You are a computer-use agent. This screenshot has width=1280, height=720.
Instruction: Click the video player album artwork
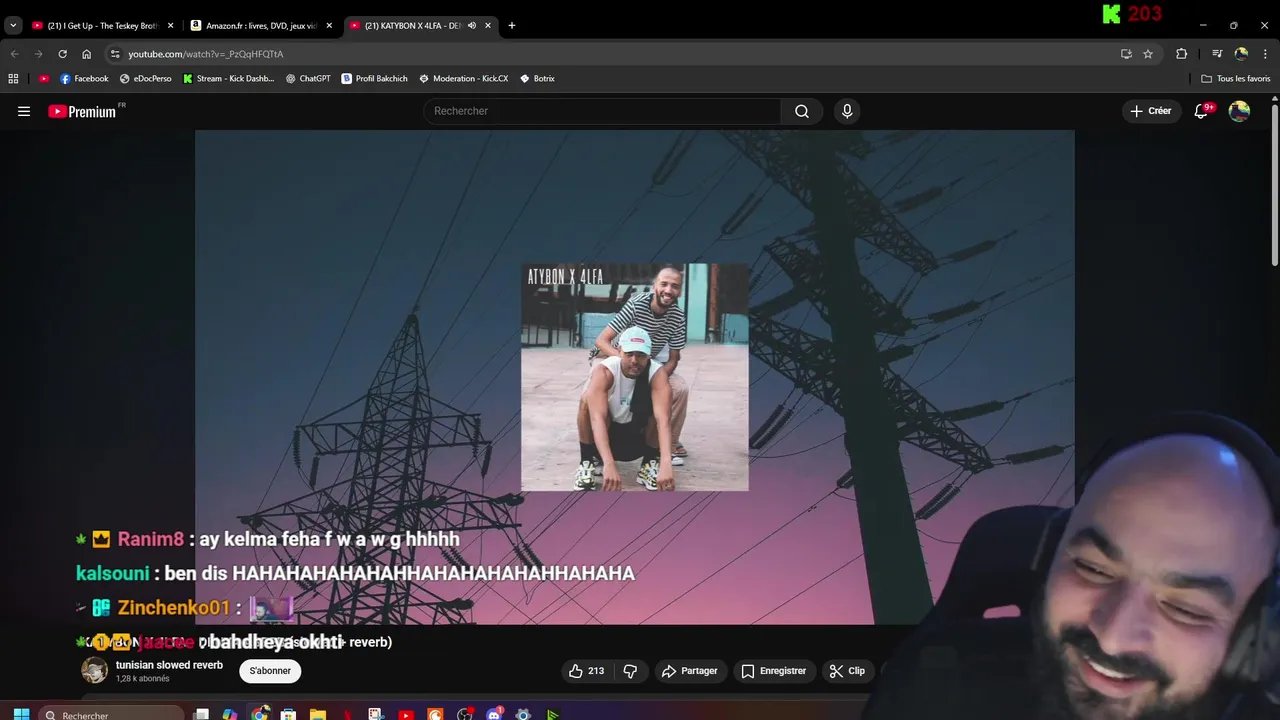click(634, 377)
